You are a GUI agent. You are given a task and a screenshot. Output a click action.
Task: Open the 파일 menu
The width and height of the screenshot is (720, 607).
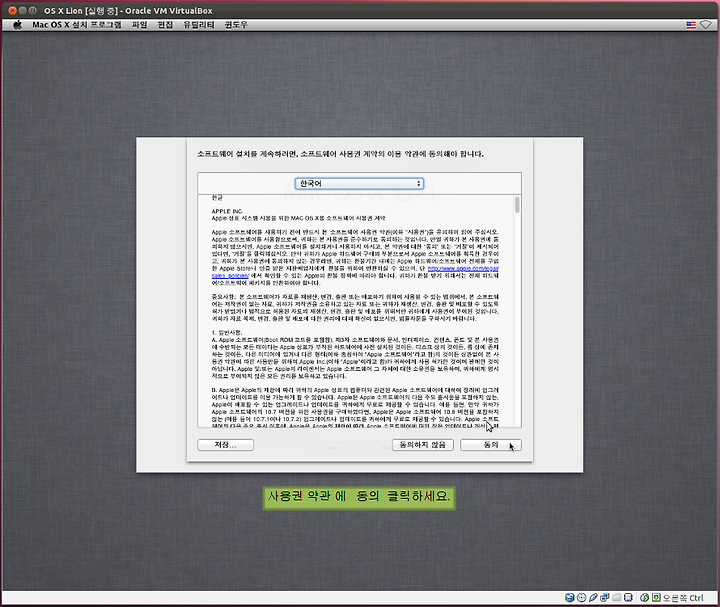(x=139, y=25)
